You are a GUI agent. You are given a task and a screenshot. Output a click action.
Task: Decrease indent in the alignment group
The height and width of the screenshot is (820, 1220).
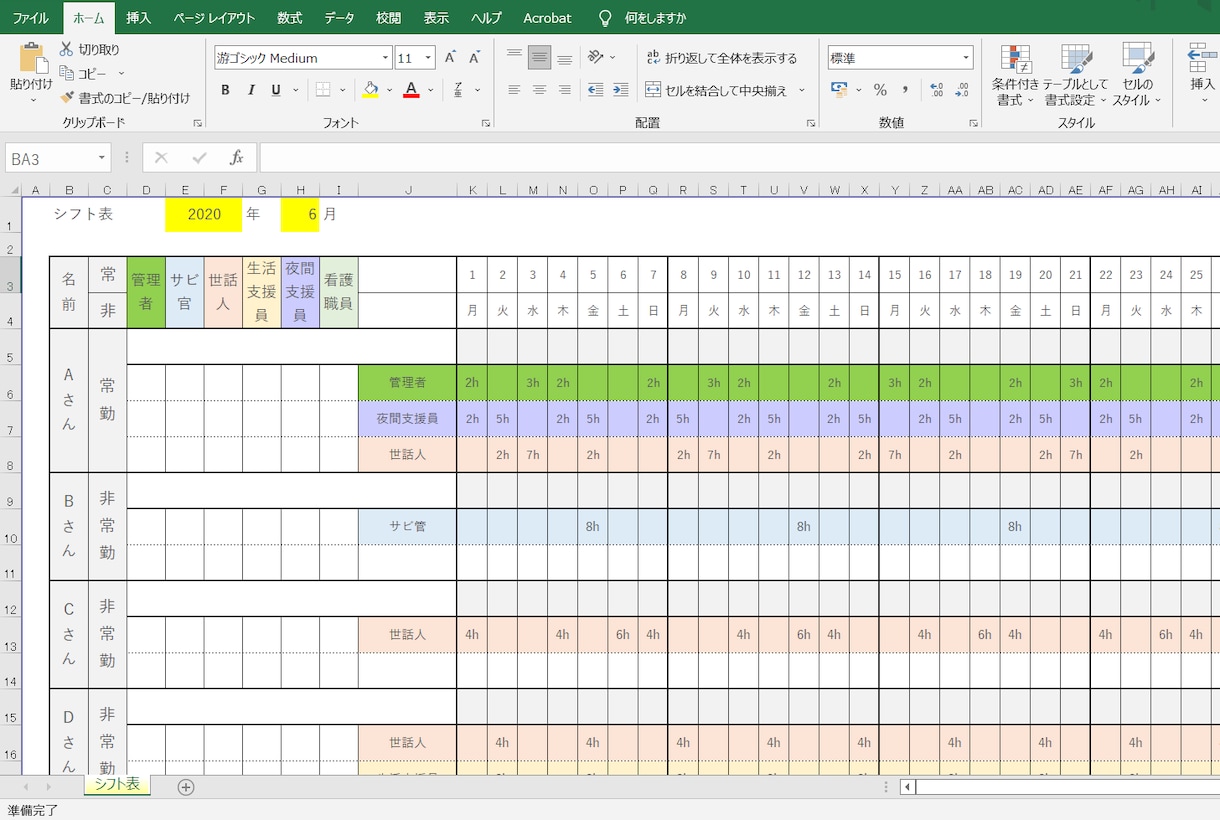click(x=595, y=90)
